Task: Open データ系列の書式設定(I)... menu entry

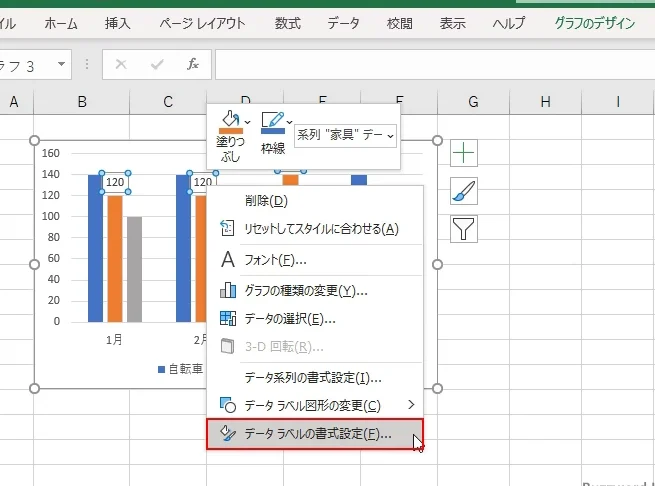Action: tap(315, 377)
